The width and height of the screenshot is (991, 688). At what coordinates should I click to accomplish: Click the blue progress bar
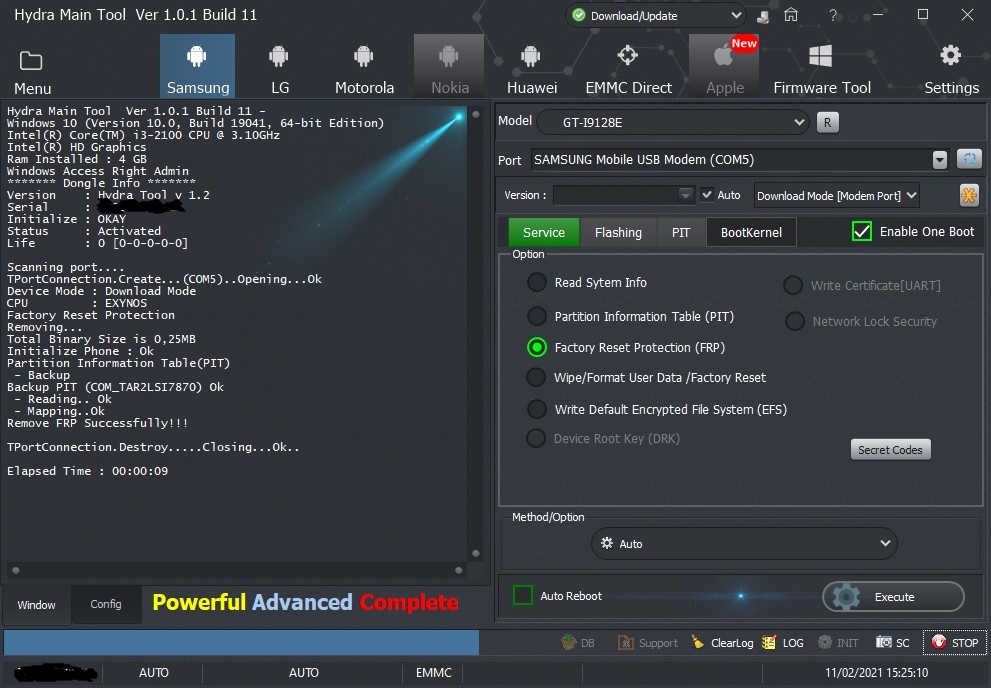pos(241,643)
